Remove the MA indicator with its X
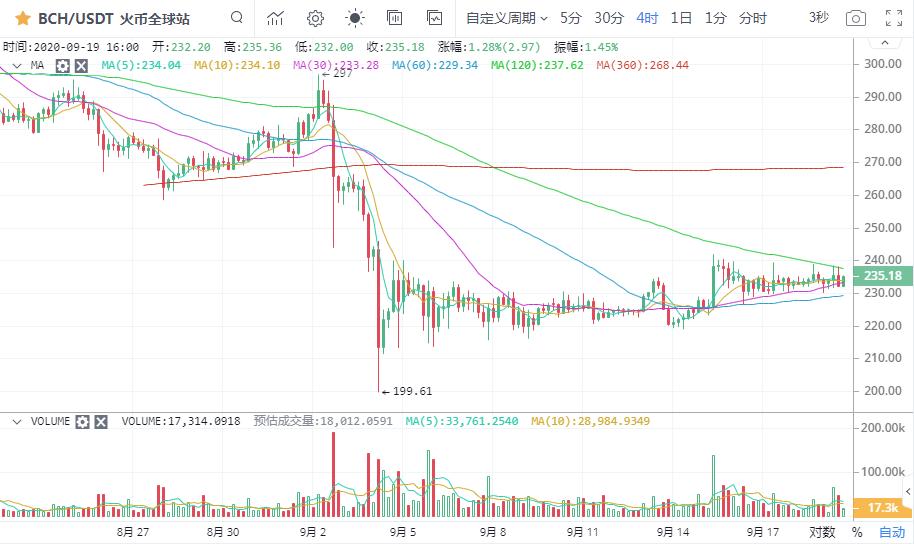The image size is (914, 544). tap(81, 65)
